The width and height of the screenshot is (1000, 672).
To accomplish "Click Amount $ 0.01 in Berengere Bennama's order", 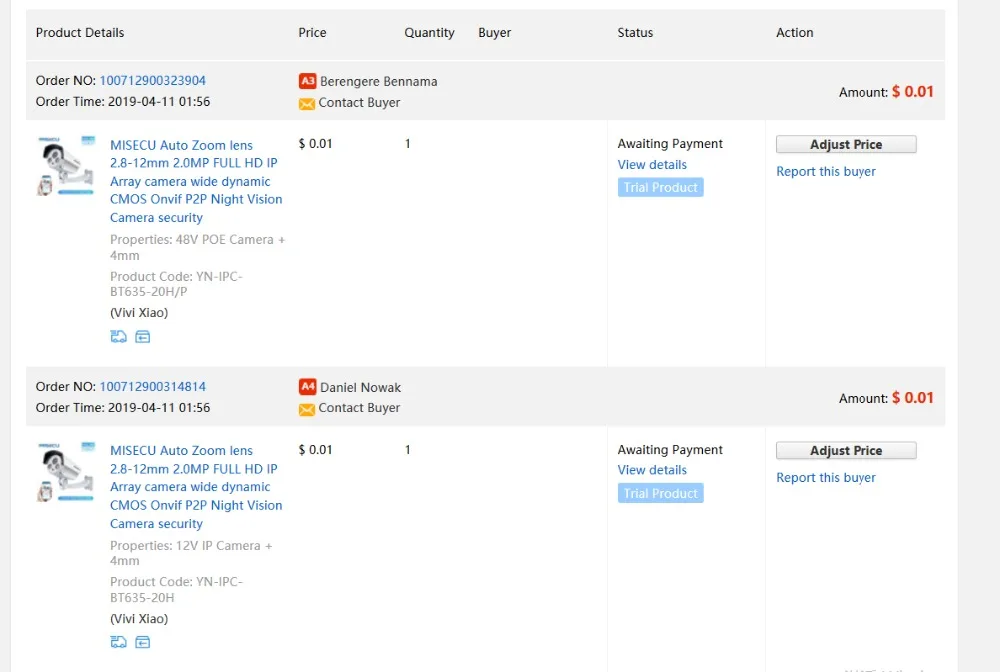I will [x=886, y=92].
